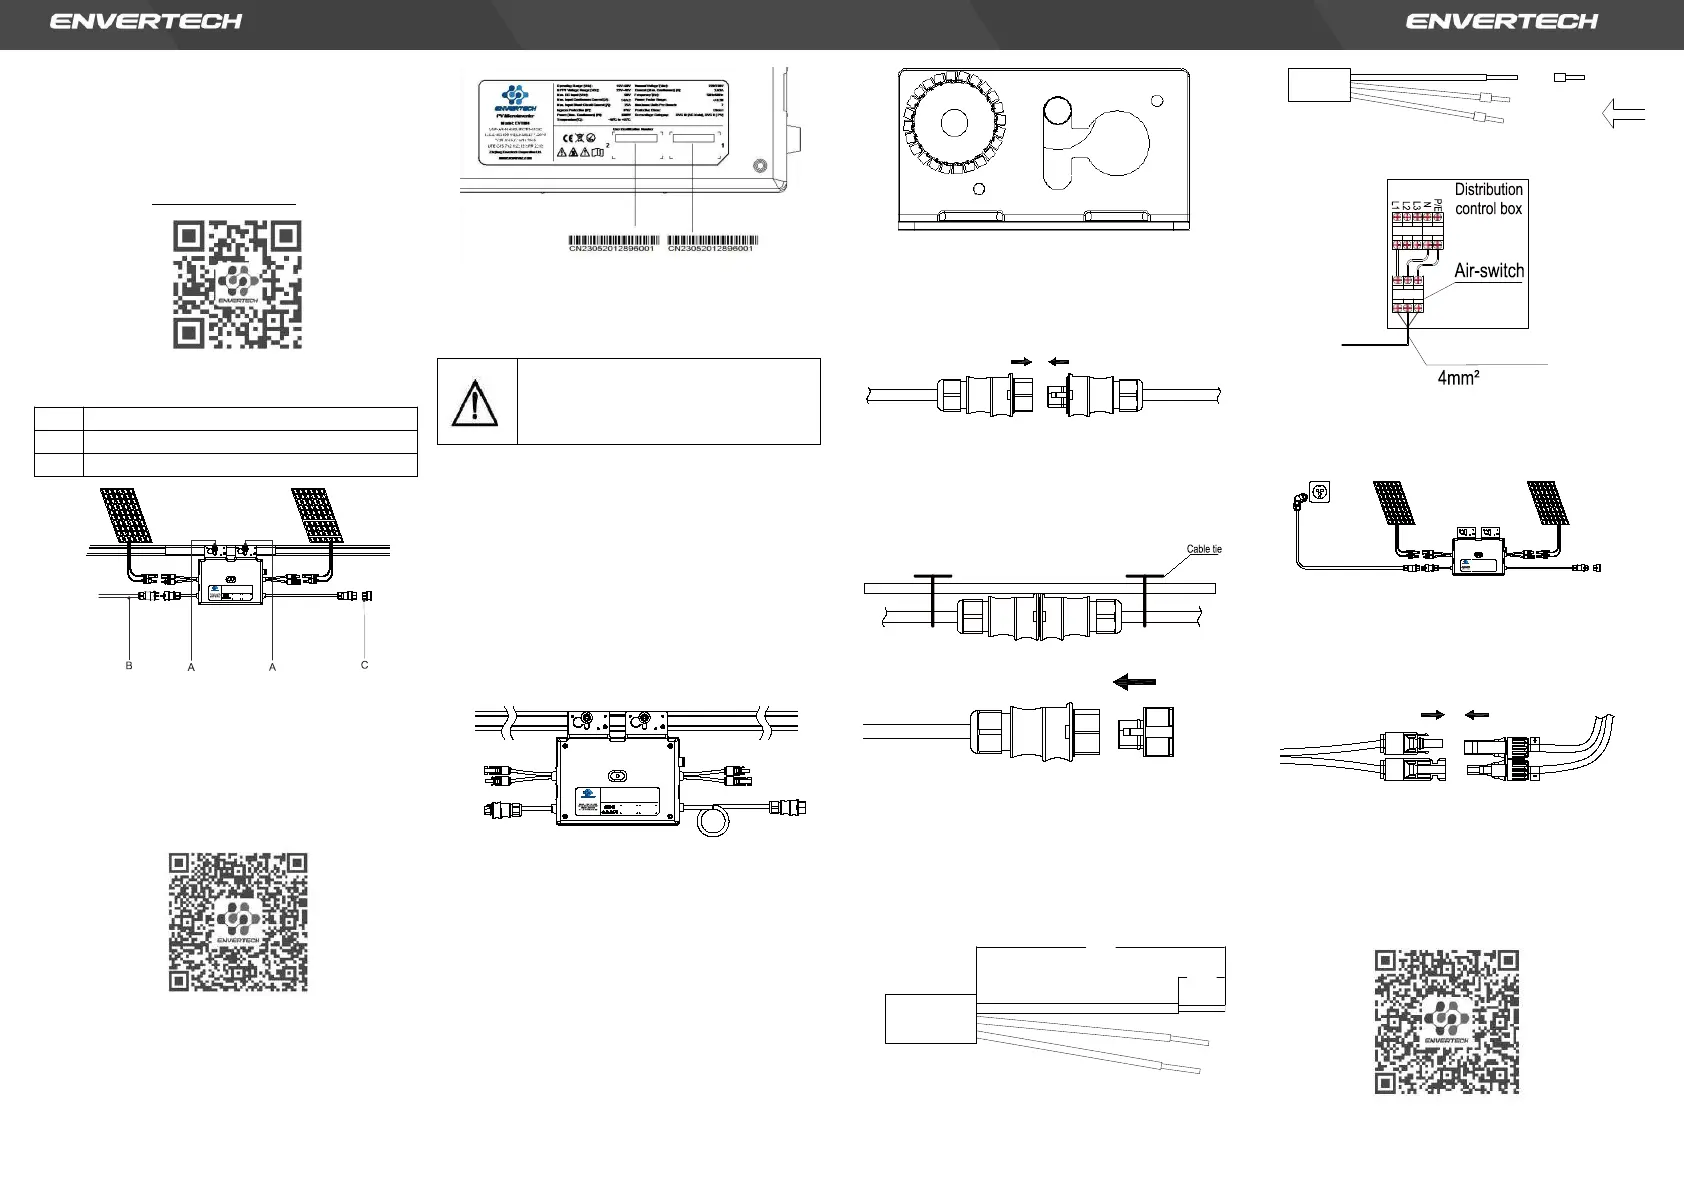
Task: Click the warning triangle caution icon
Action: 475,402
